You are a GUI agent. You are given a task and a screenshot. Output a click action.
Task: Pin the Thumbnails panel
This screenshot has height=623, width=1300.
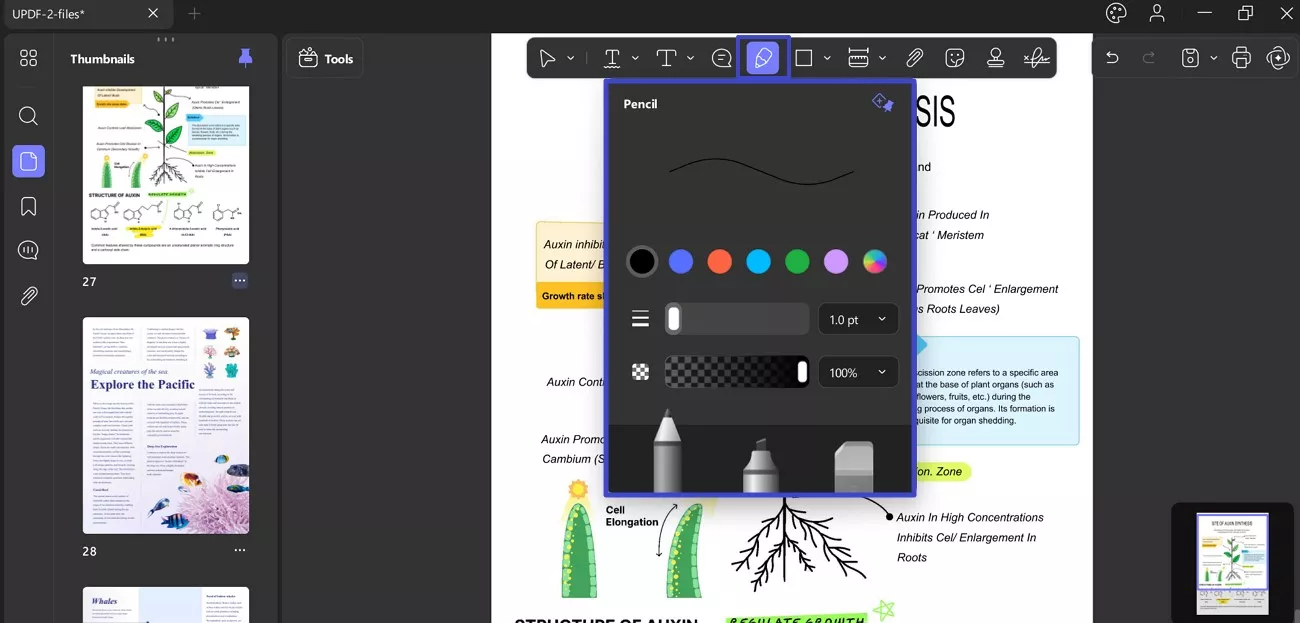tap(245, 58)
